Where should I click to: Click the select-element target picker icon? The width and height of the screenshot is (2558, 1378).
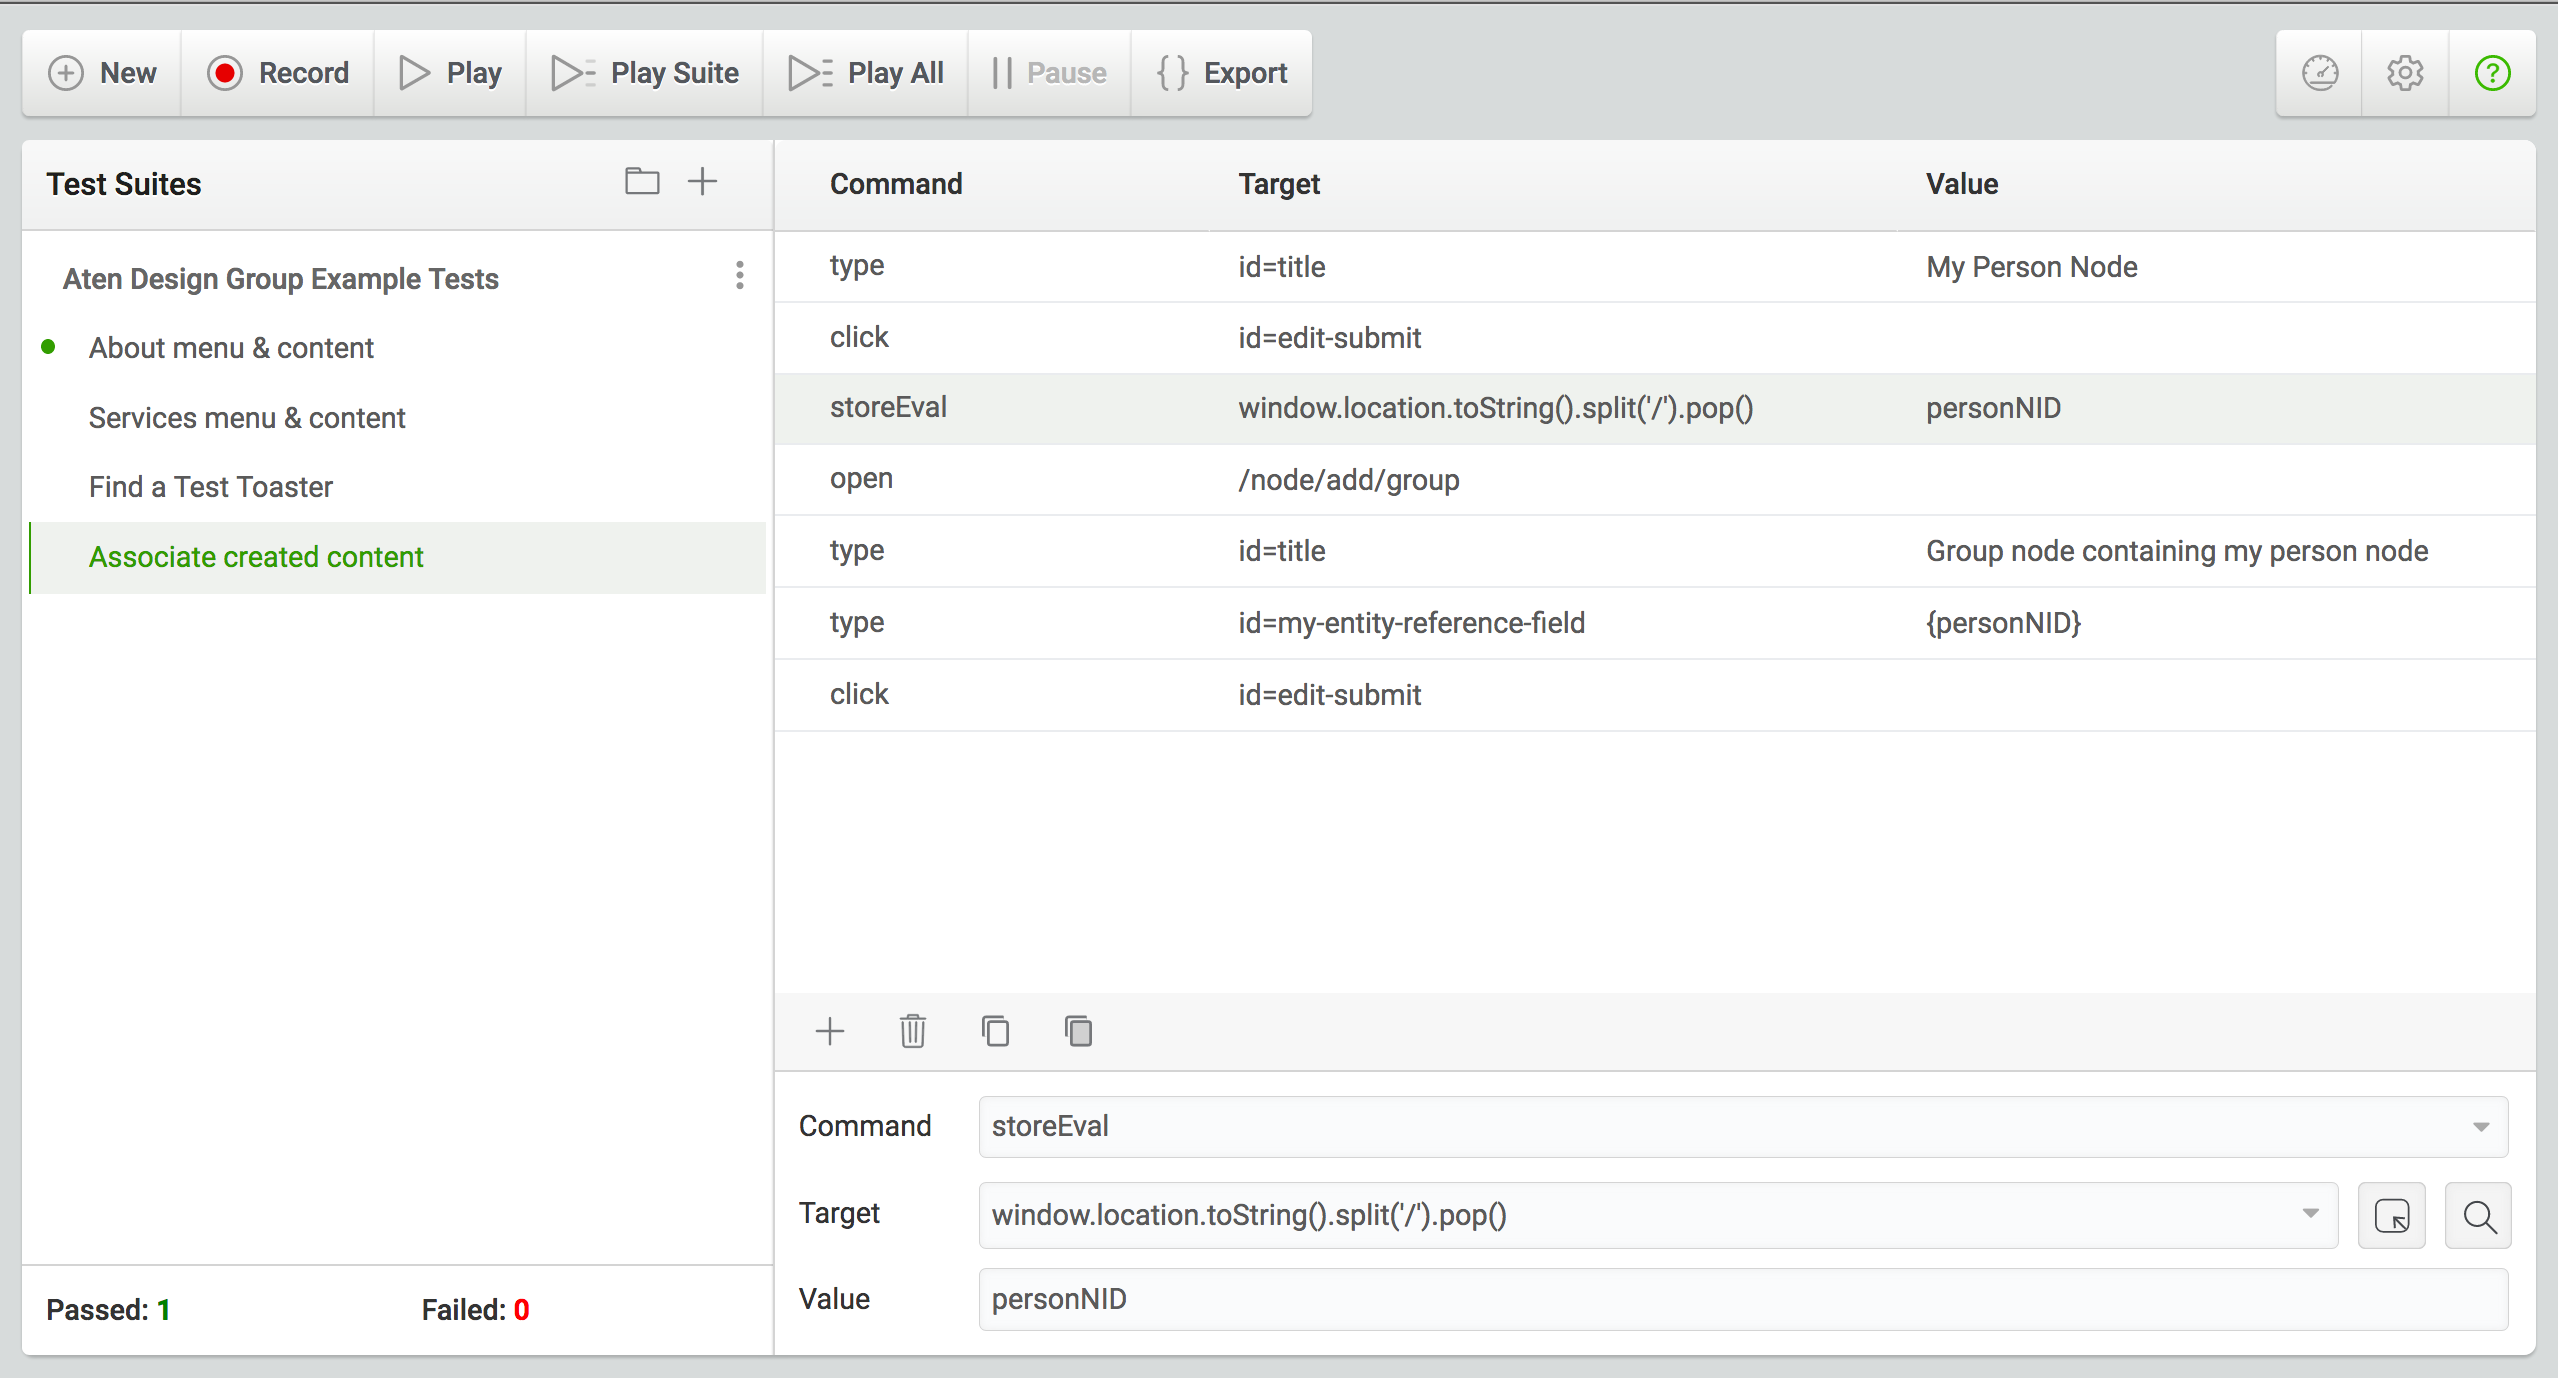(2392, 1216)
